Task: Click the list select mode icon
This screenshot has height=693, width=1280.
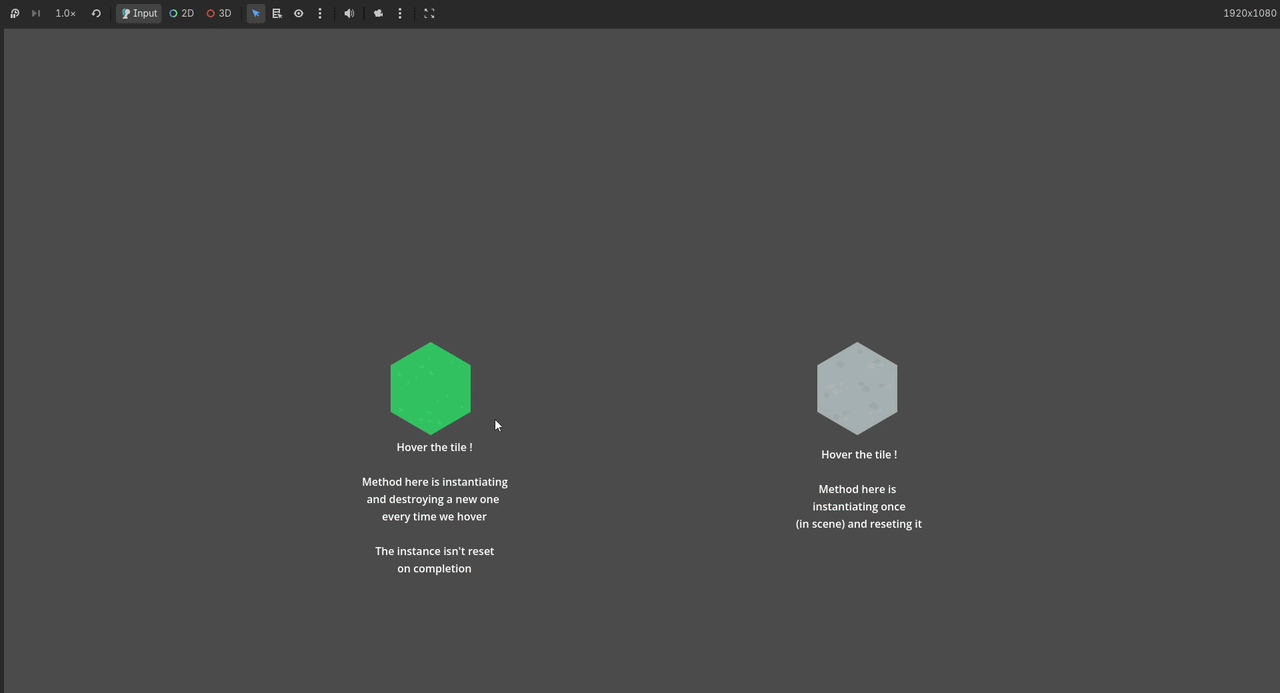Action: click(277, 13)
